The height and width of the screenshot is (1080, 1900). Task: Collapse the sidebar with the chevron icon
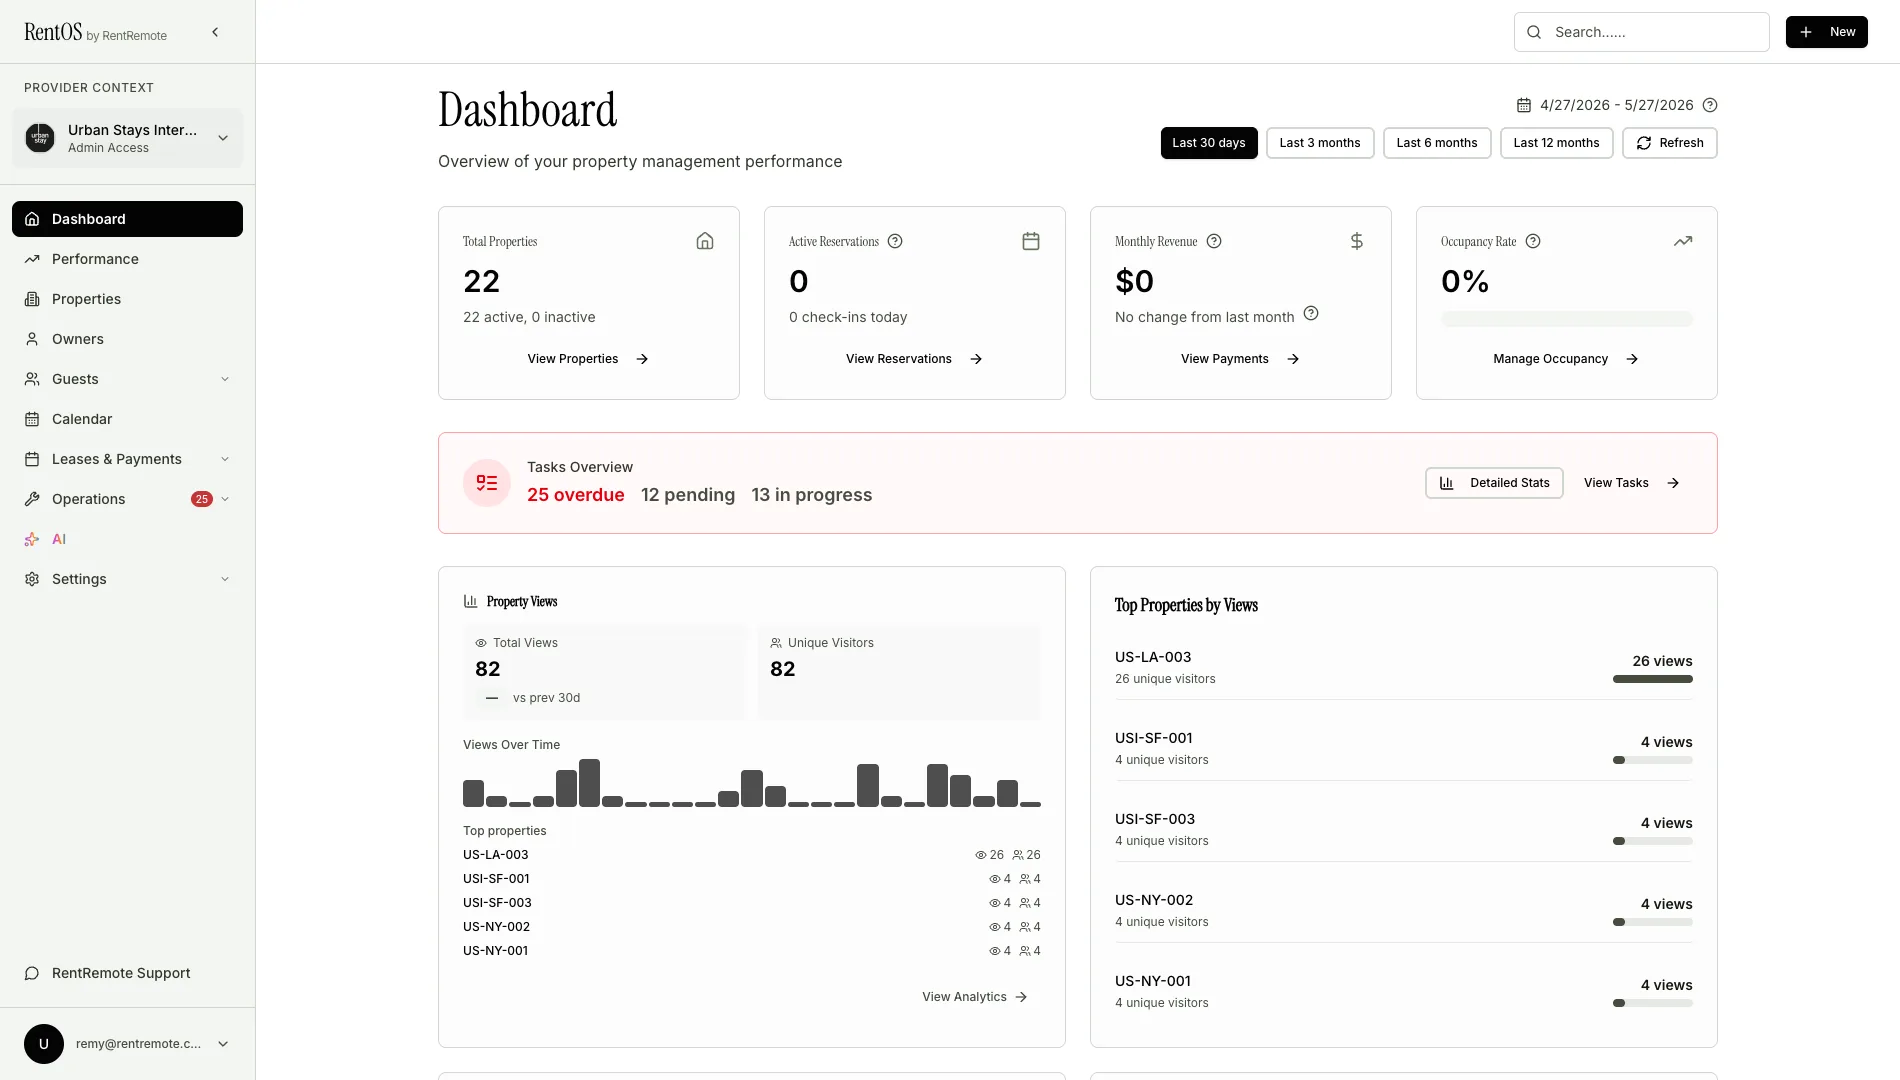point(215,32)
